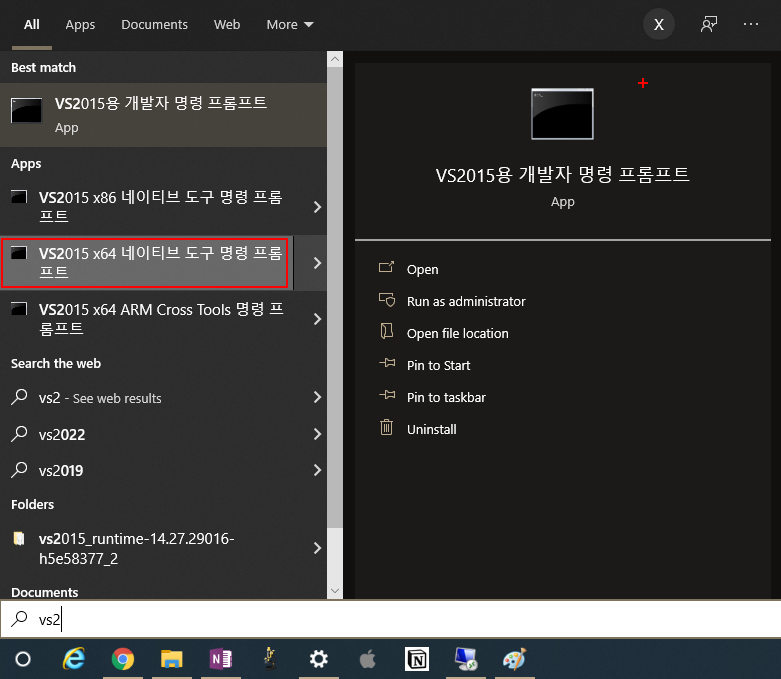Click the Open file location folder icon
Image resolution: width=781 pixels, height=679 pixels.
pyautogui.click(x=387, y=331)
